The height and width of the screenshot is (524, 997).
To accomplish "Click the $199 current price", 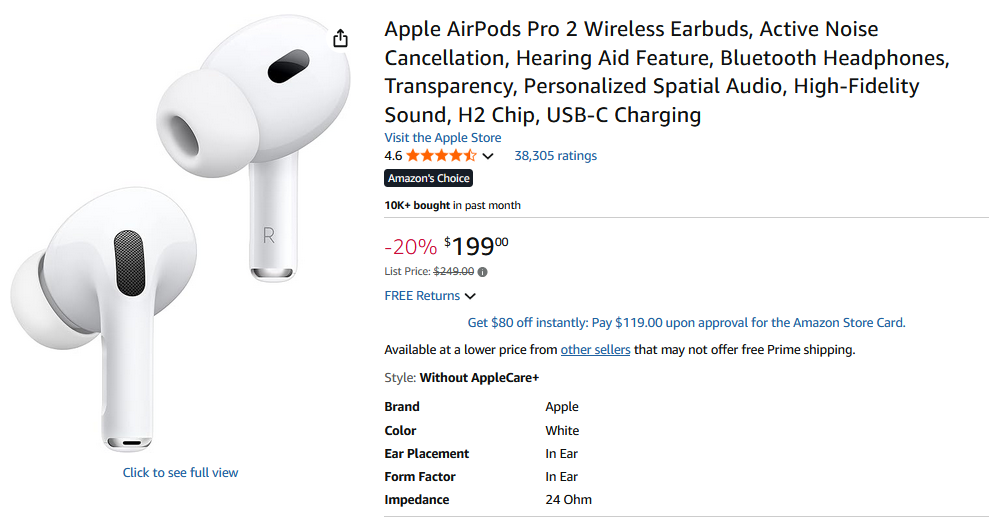I will click(x=476, y=246).
